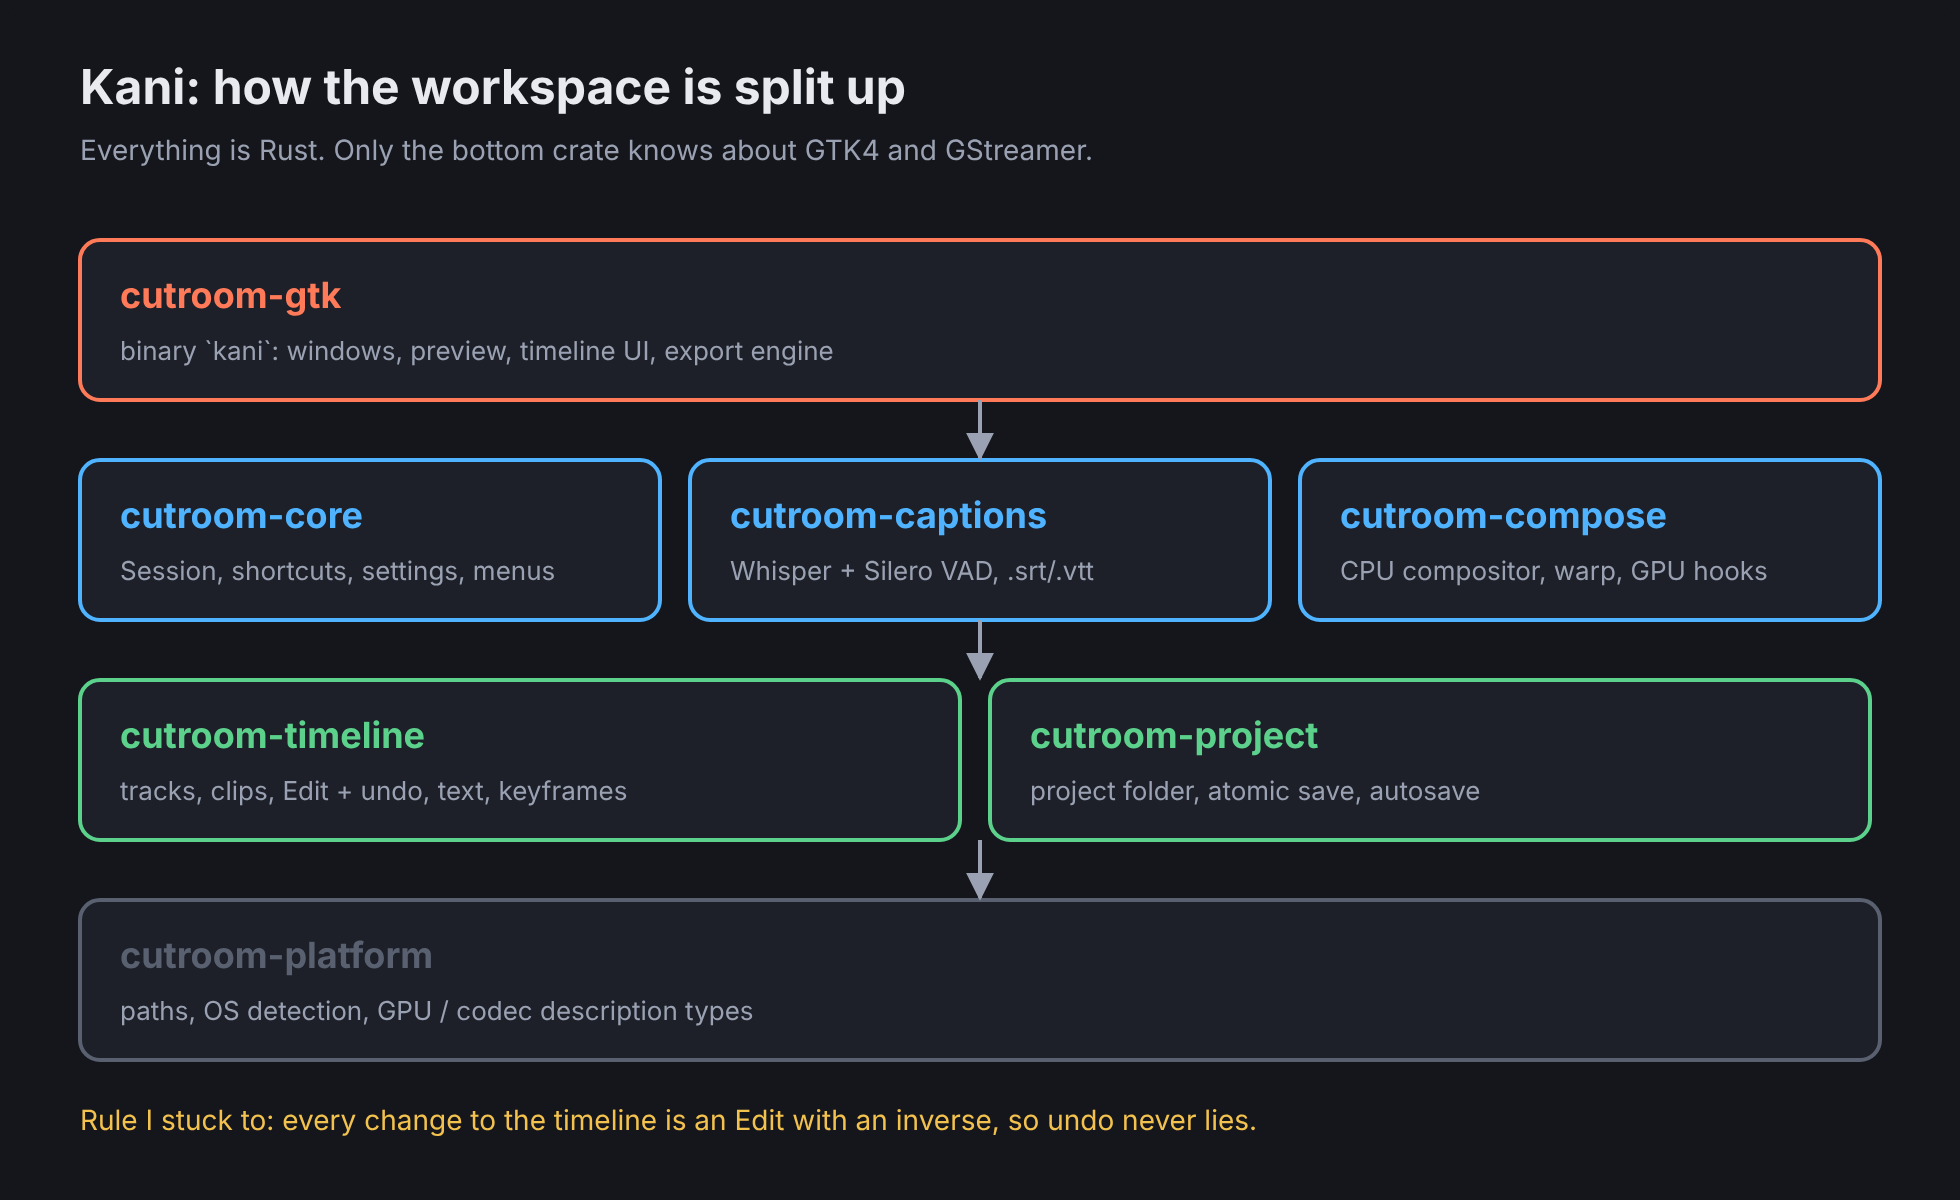
Task: Select 'tracks, clips, Edit + undo' description
Action: point(373,791)
